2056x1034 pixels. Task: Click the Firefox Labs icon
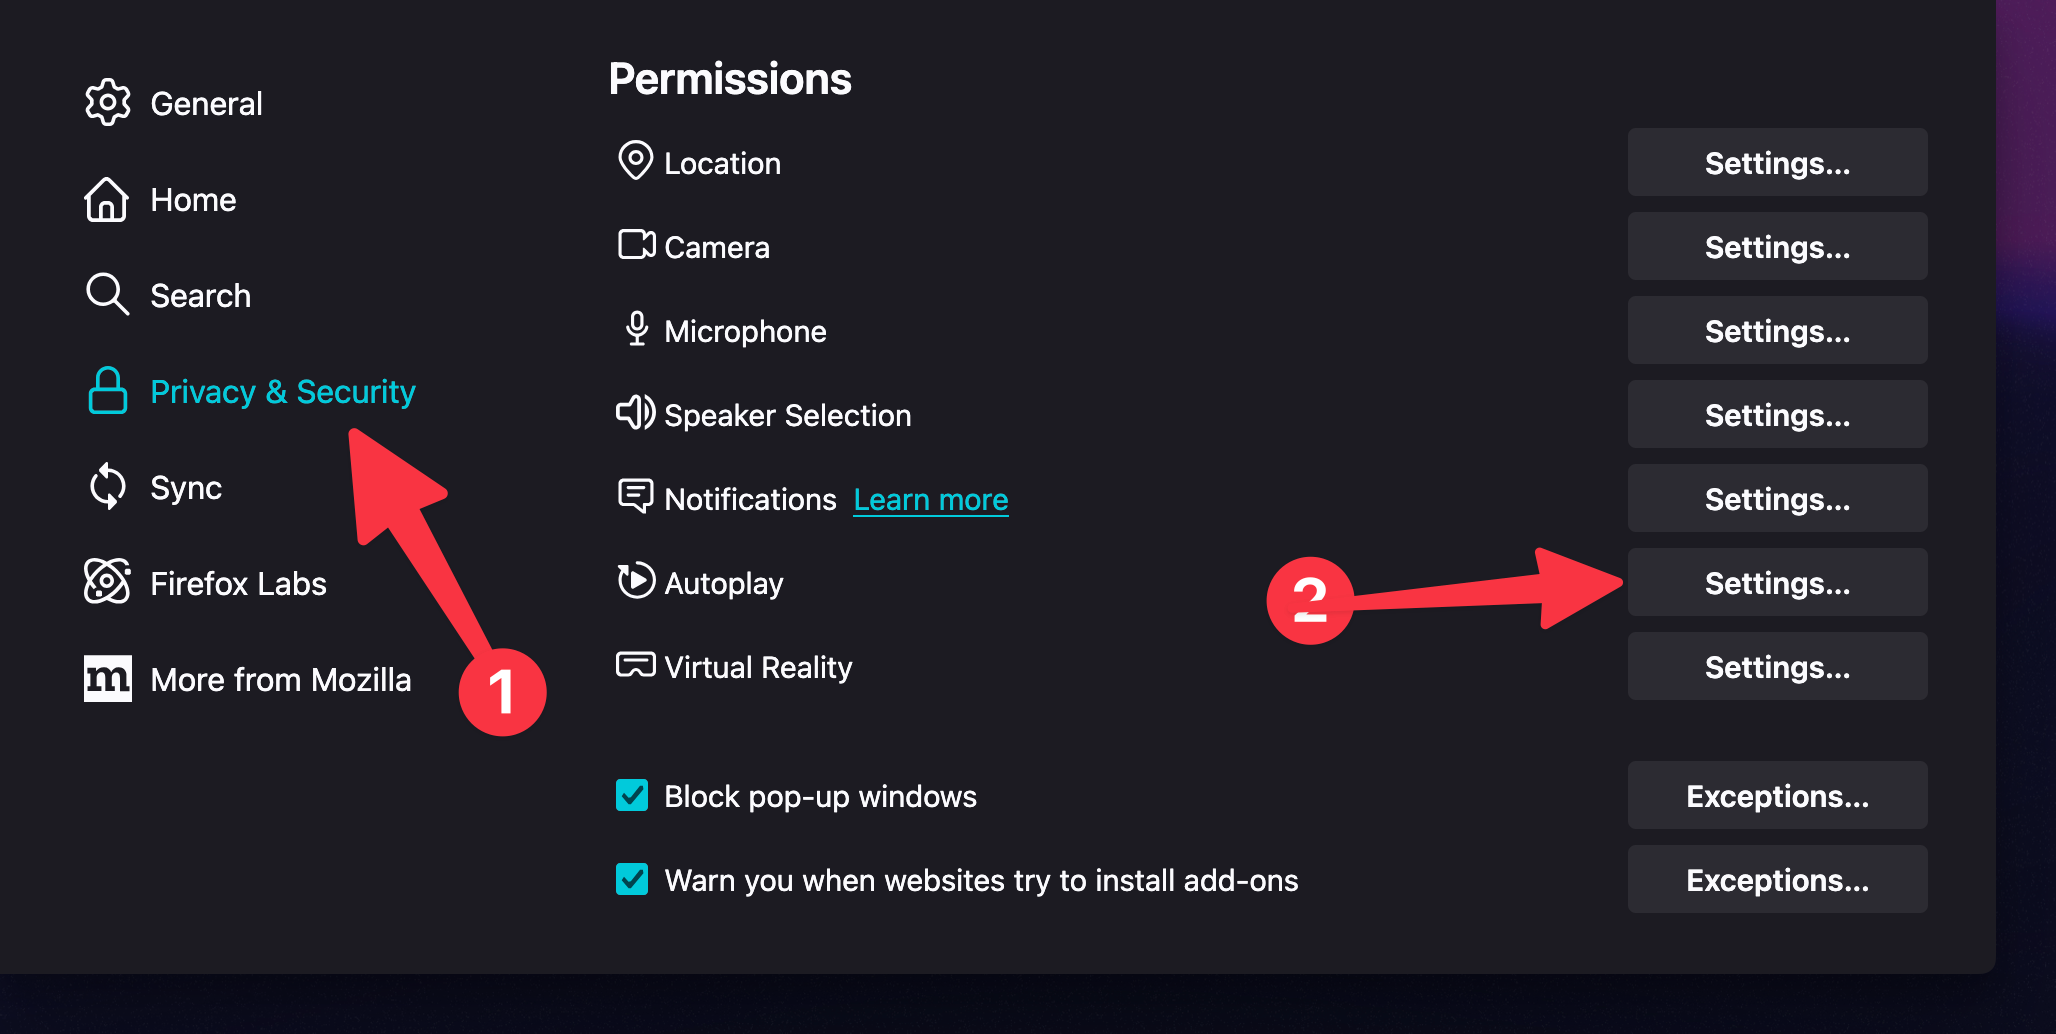pos(107,582)
